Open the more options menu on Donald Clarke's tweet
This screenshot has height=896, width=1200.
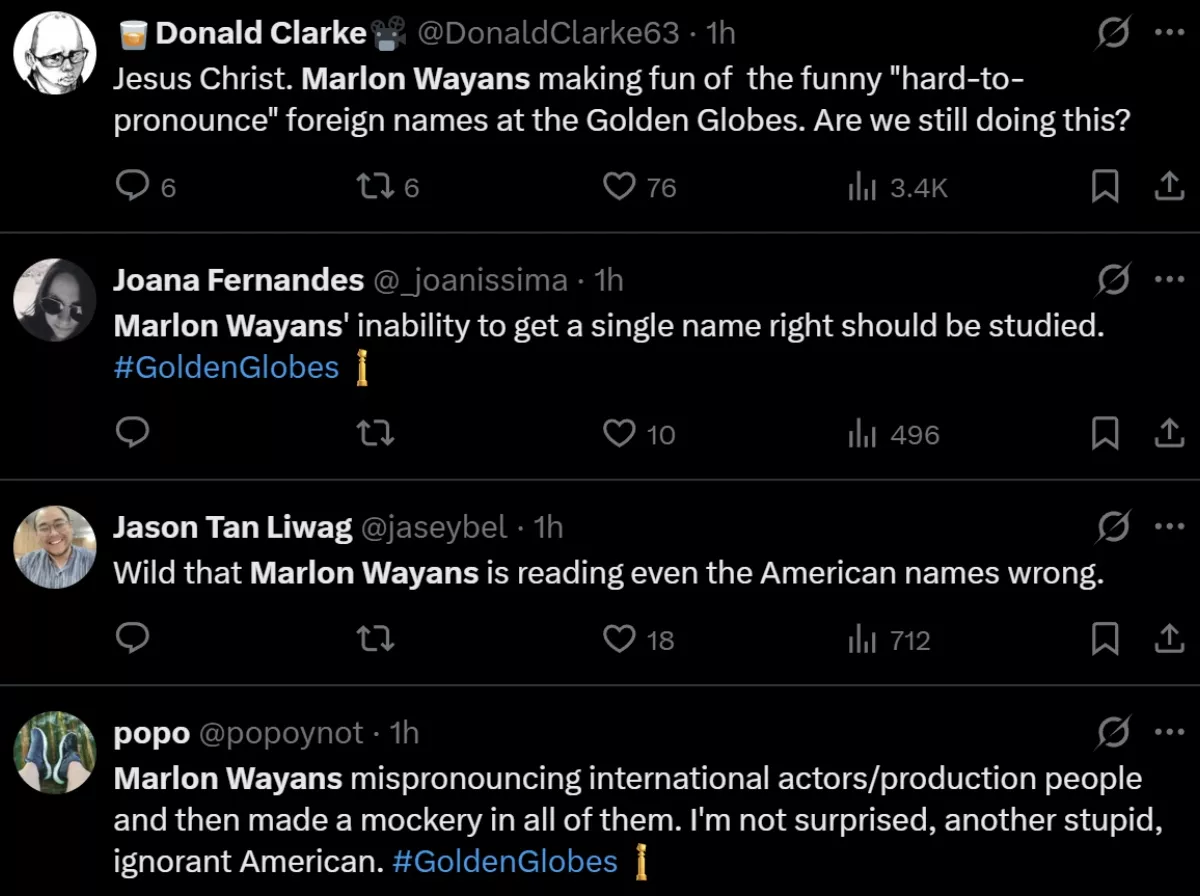[x=1169, y=32]
